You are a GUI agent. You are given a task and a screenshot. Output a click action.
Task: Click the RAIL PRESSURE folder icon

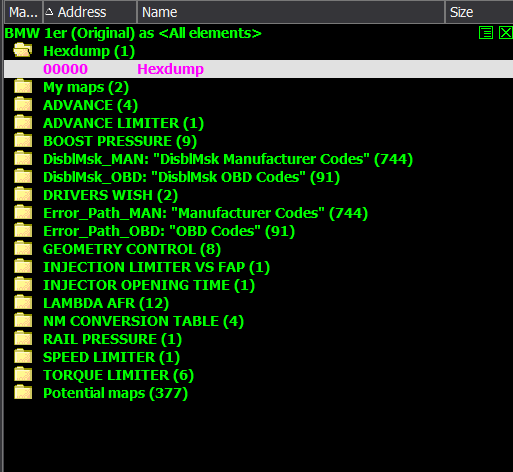pyautogui.click(x=23, y=338)
